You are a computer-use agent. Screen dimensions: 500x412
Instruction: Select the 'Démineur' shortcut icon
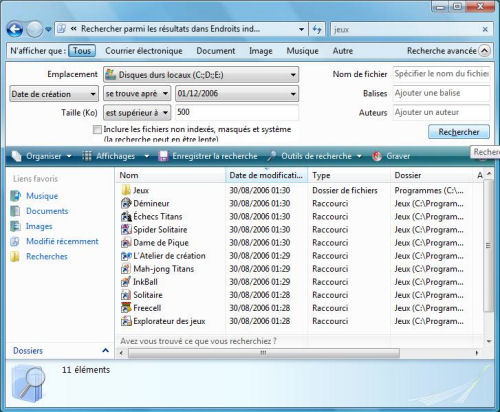(126, 203)
